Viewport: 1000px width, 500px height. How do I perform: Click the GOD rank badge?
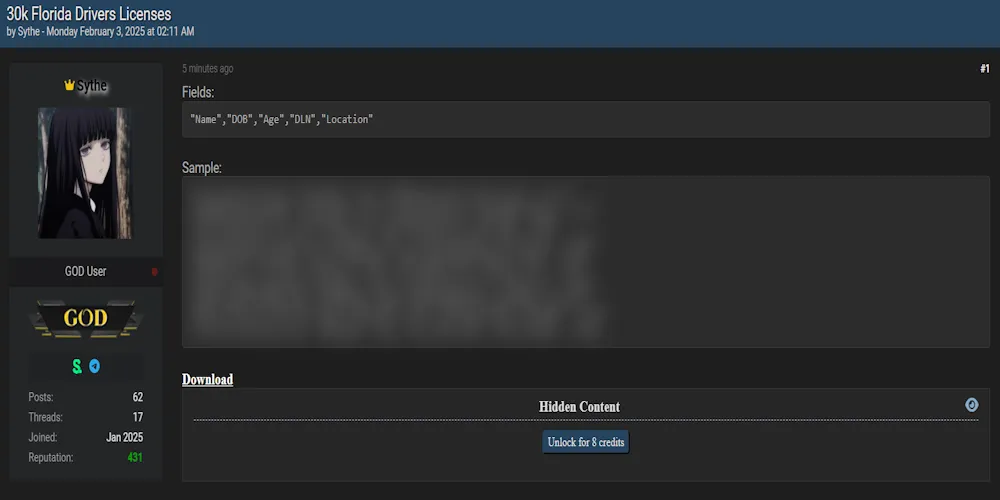click(85, 319)
